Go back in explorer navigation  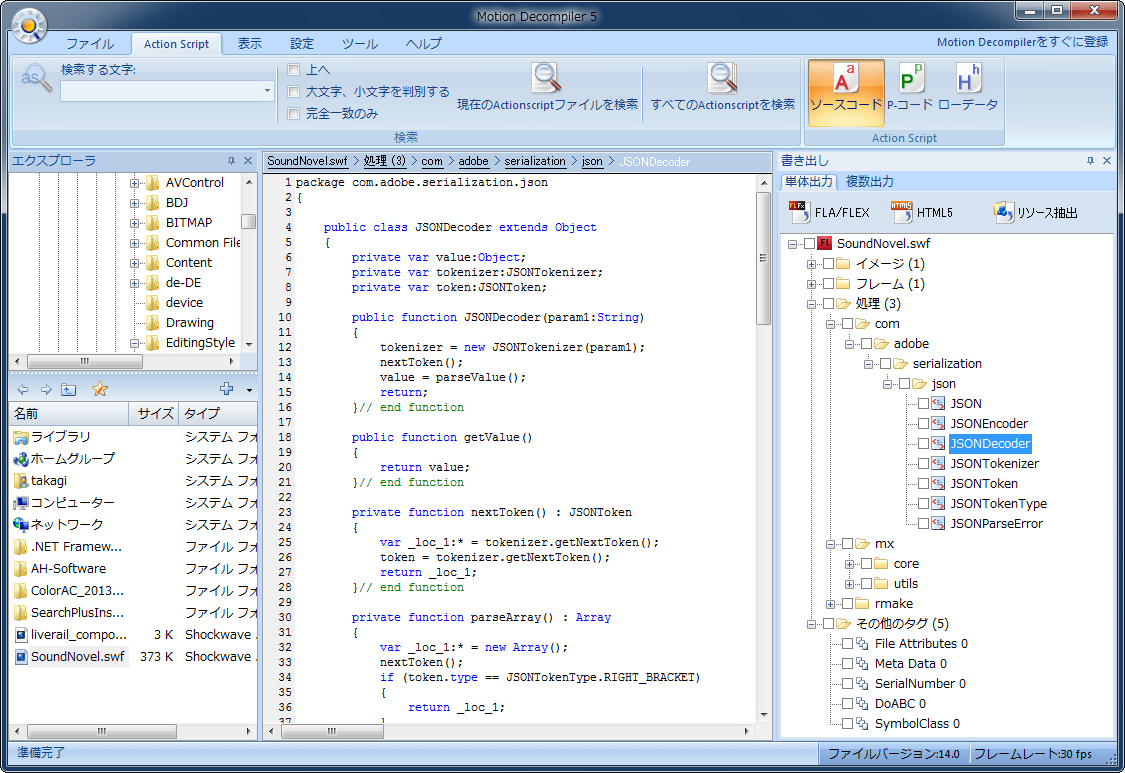click(23, 390)
